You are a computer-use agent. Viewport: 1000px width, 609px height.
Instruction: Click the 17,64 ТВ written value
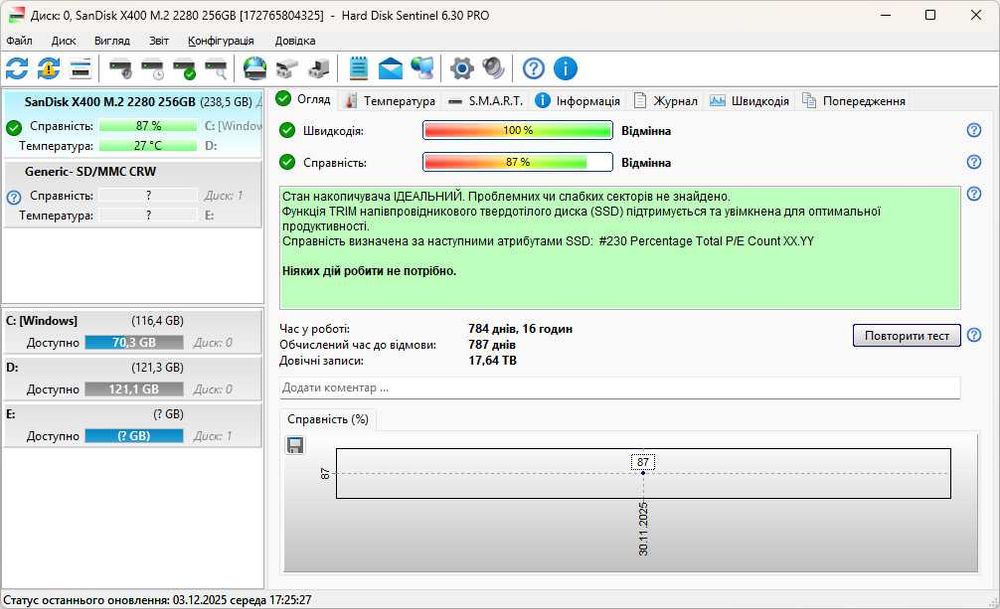point(492,361)
